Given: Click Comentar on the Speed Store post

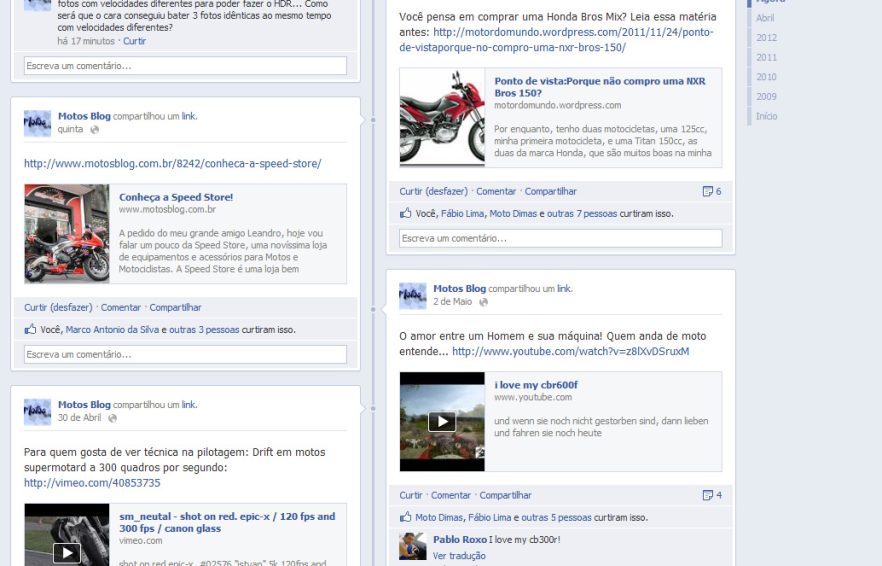Looking at the screenshot, I should [121, 308].
